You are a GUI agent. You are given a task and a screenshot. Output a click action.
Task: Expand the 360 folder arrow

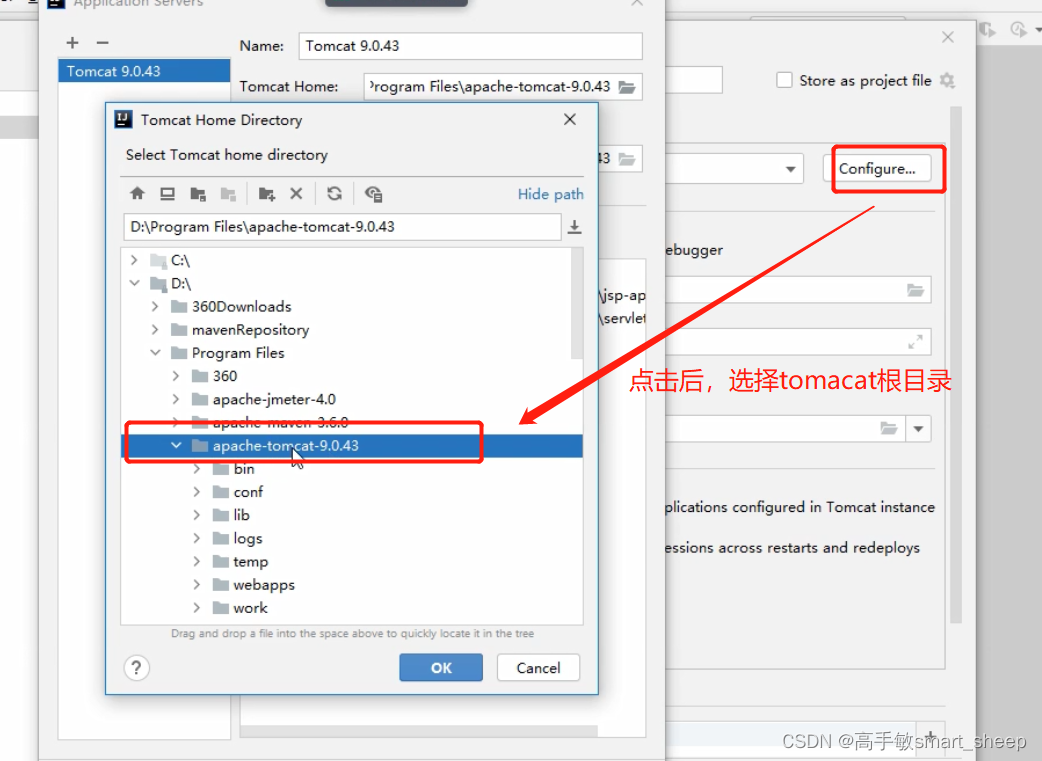pos(176,376)
